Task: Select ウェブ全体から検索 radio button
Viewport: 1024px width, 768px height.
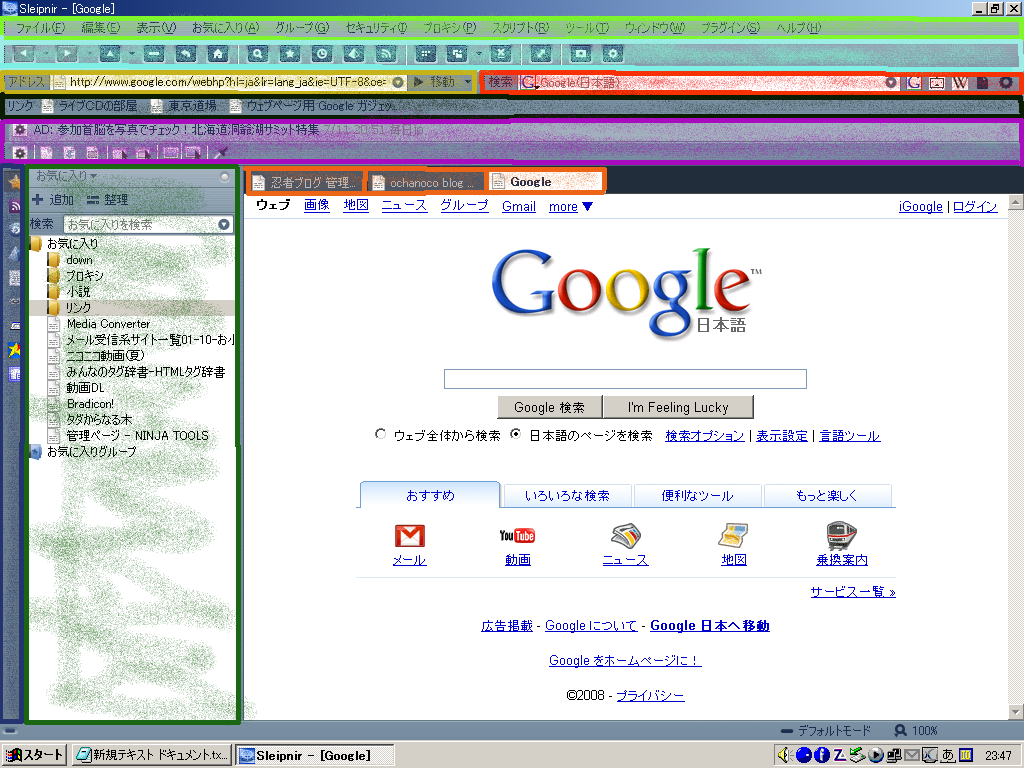Action: pyautogui.click(x=381, y=434)
